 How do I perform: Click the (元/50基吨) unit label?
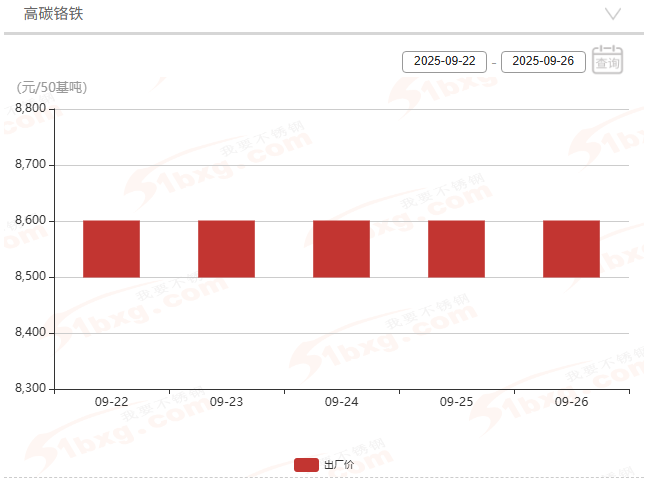51,87
